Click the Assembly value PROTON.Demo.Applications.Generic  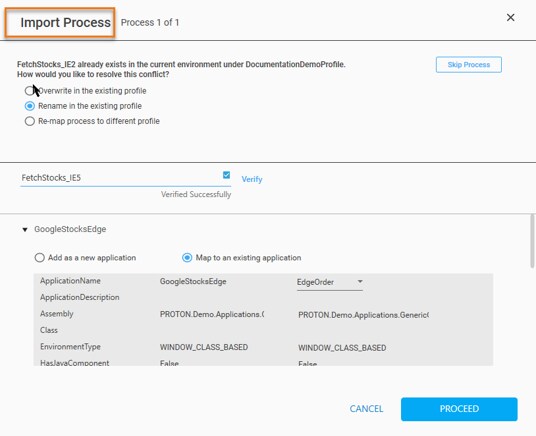tap(363, 315)
